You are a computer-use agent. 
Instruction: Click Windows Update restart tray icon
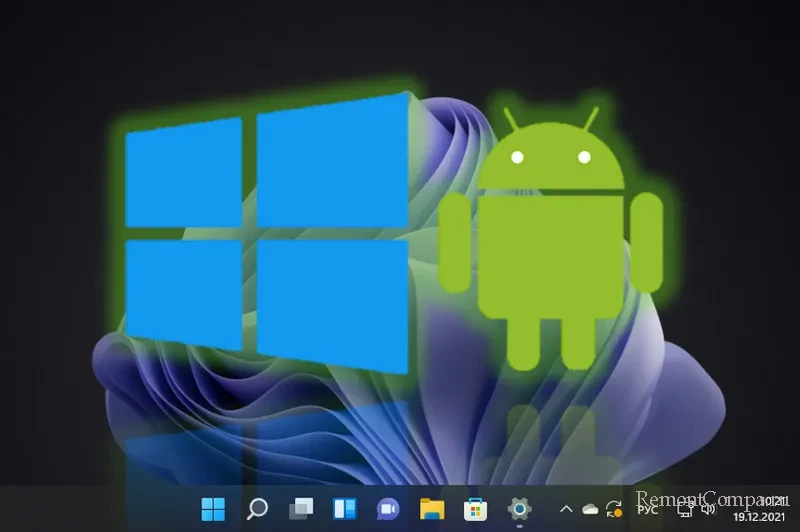pos(615,509)
